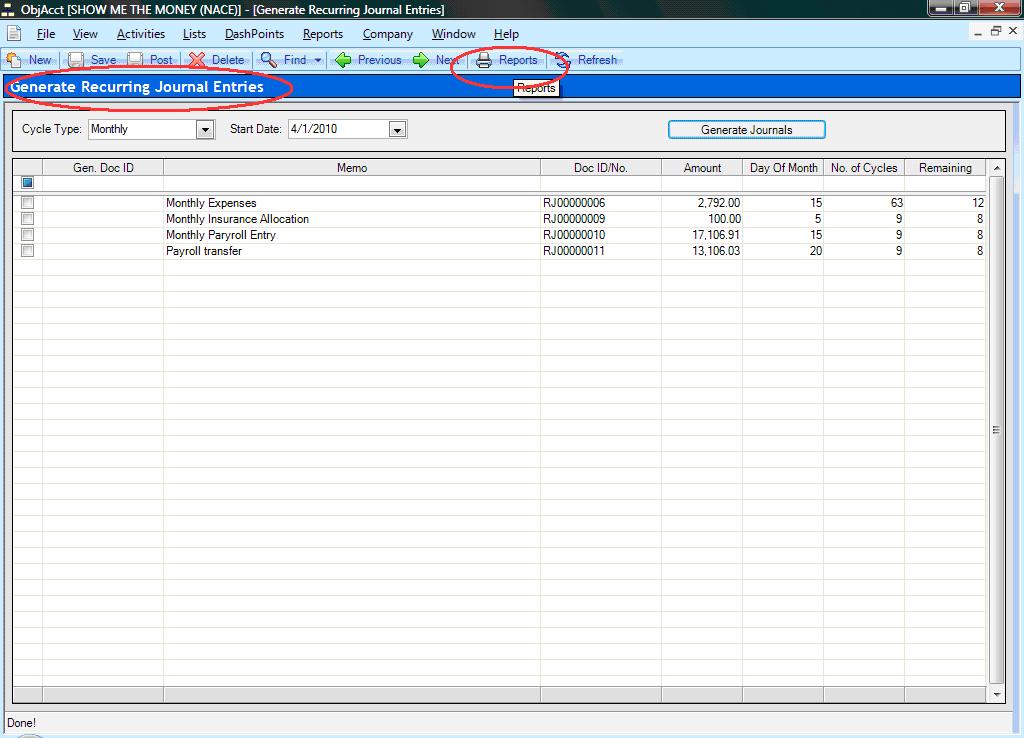
Task: Expand the Start Date picker dropdown
Action: (x=397, y=129)
